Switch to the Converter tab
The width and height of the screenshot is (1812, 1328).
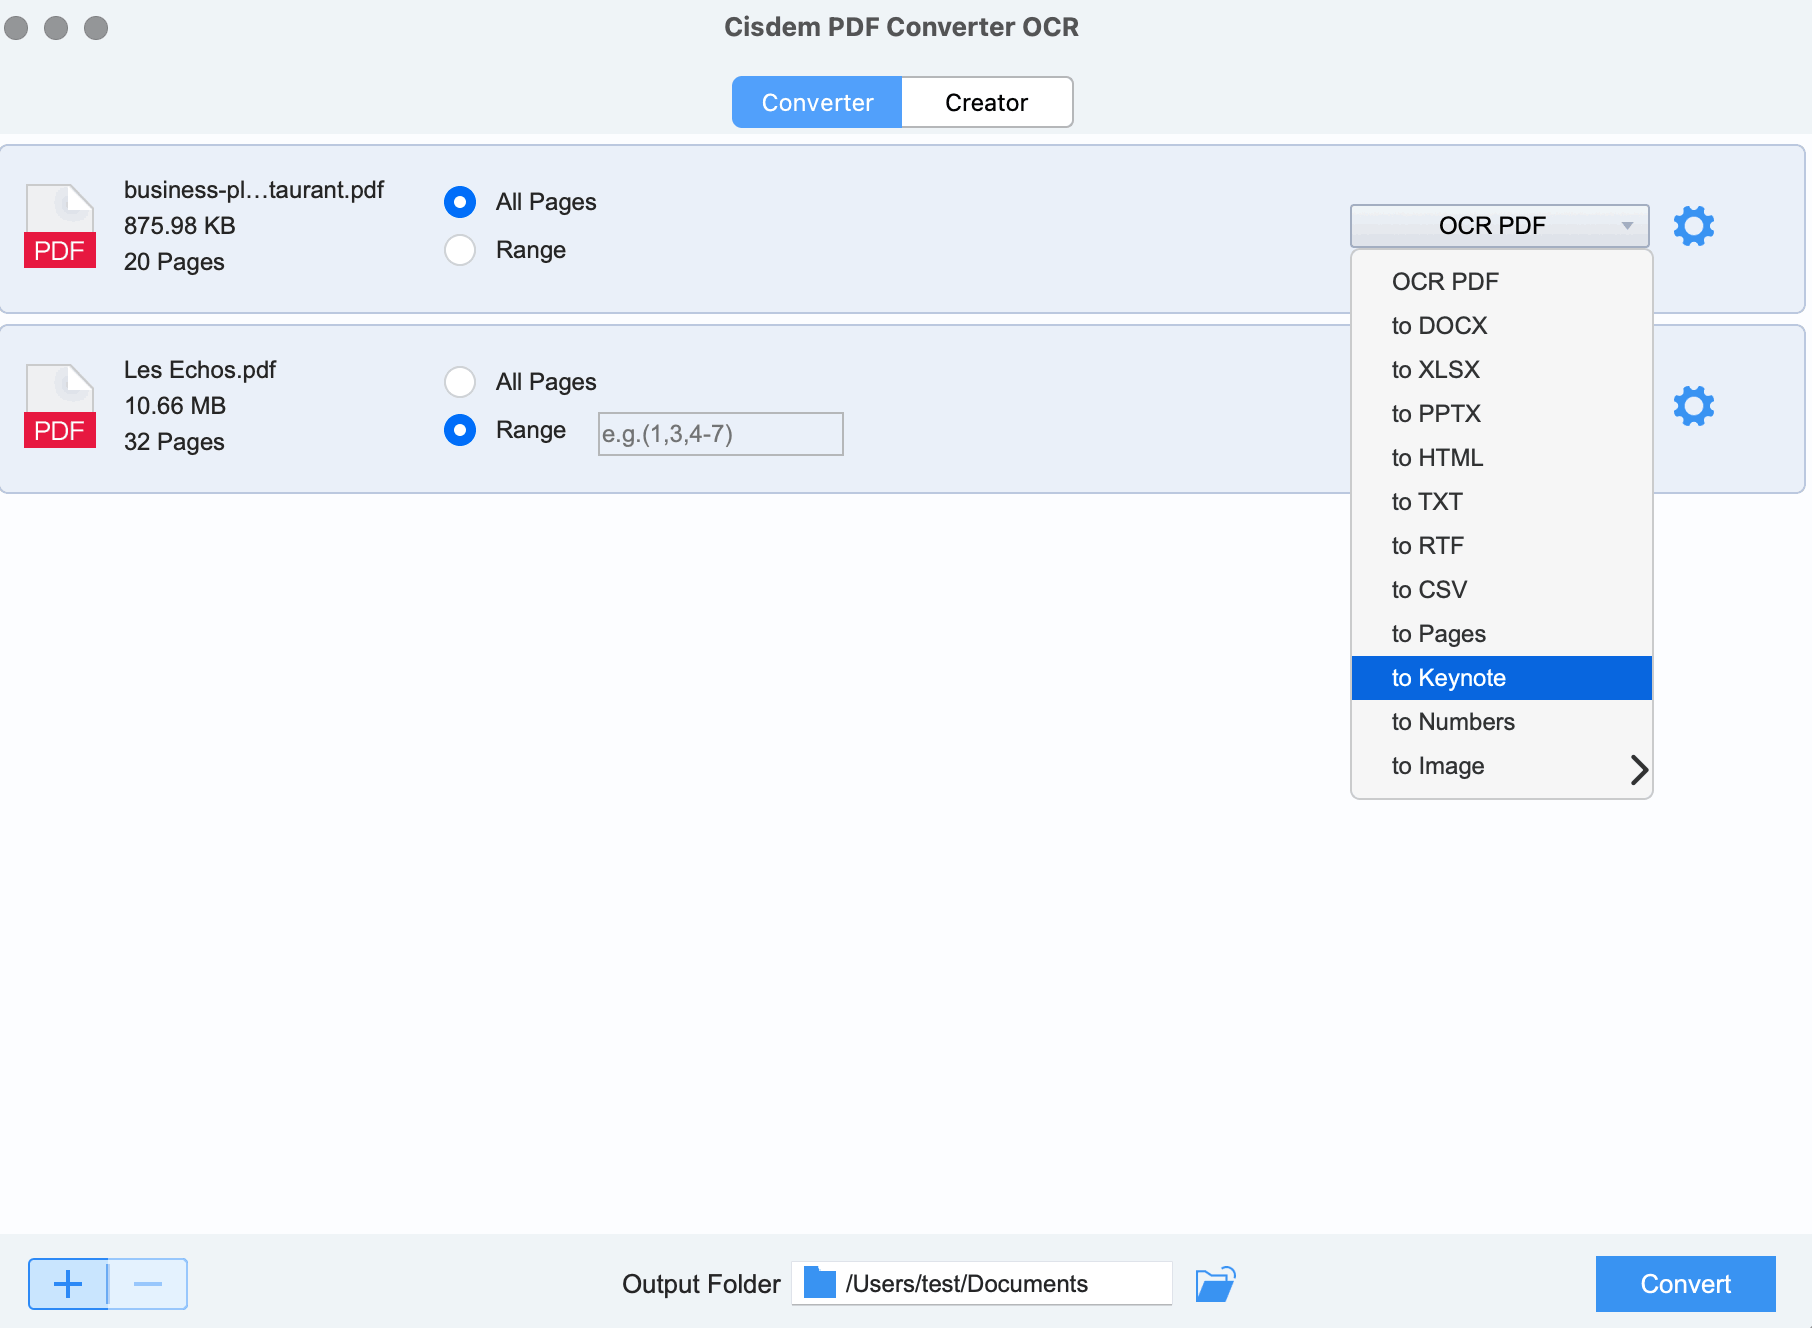pos(817,102)
